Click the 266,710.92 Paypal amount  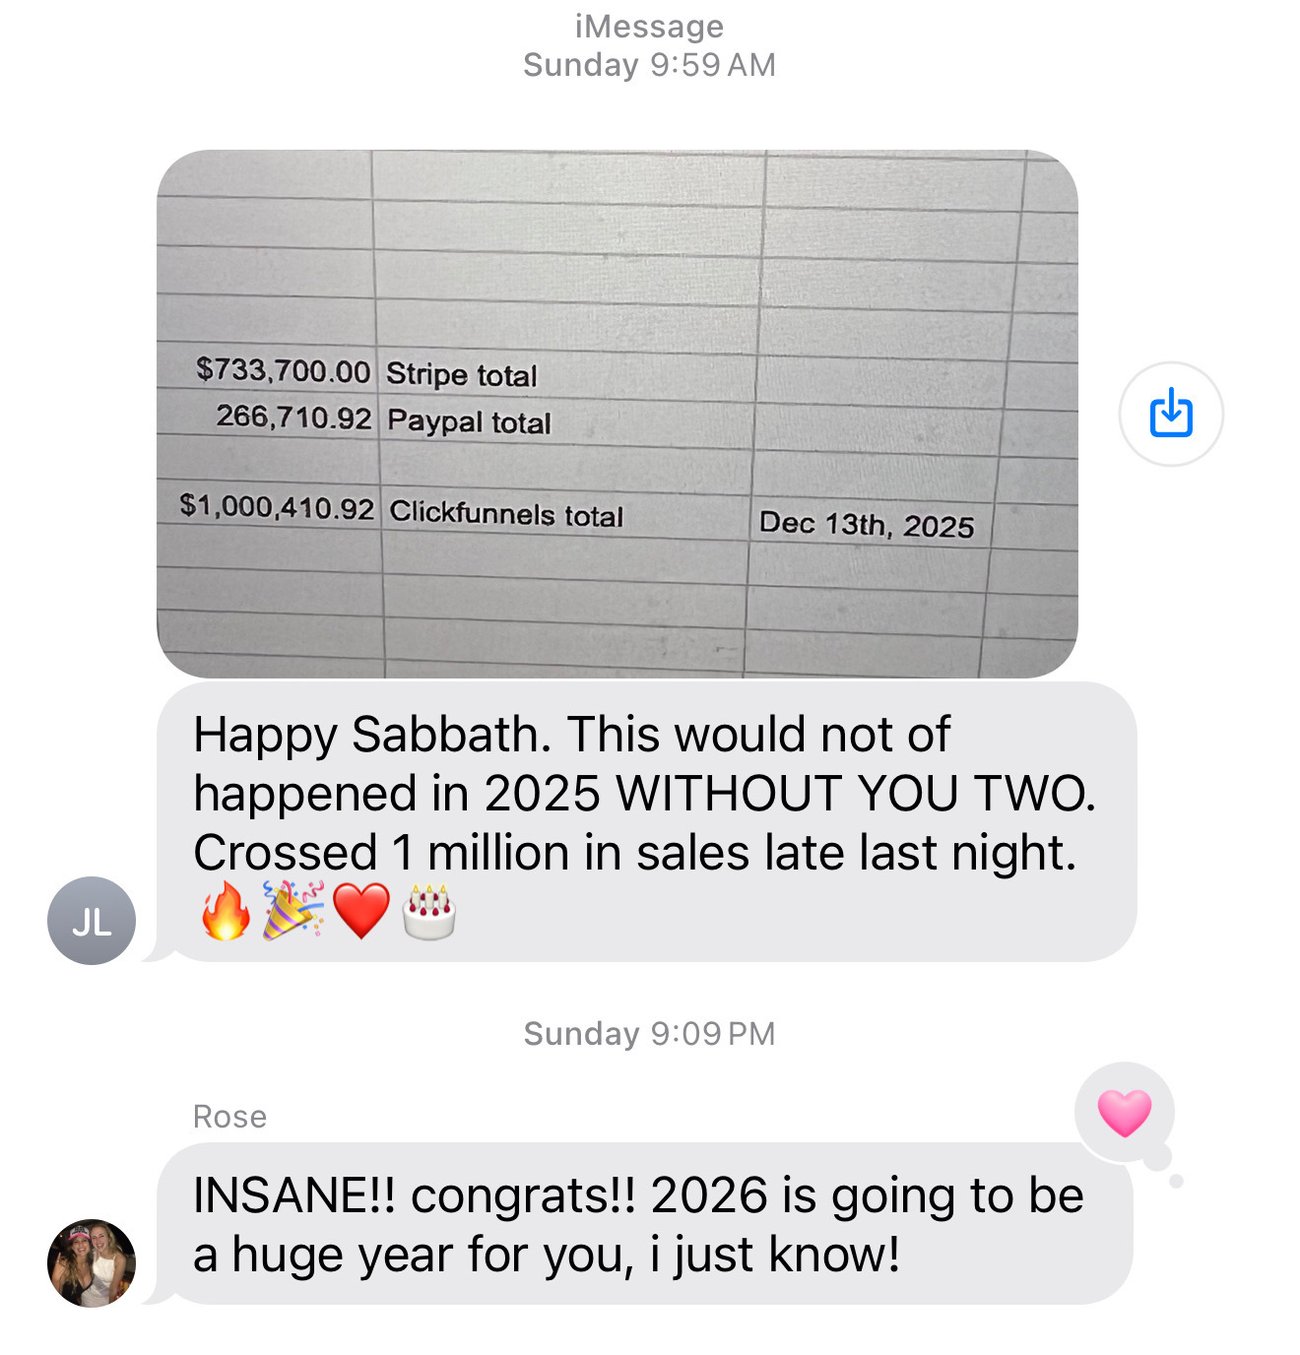coord(293,417)
